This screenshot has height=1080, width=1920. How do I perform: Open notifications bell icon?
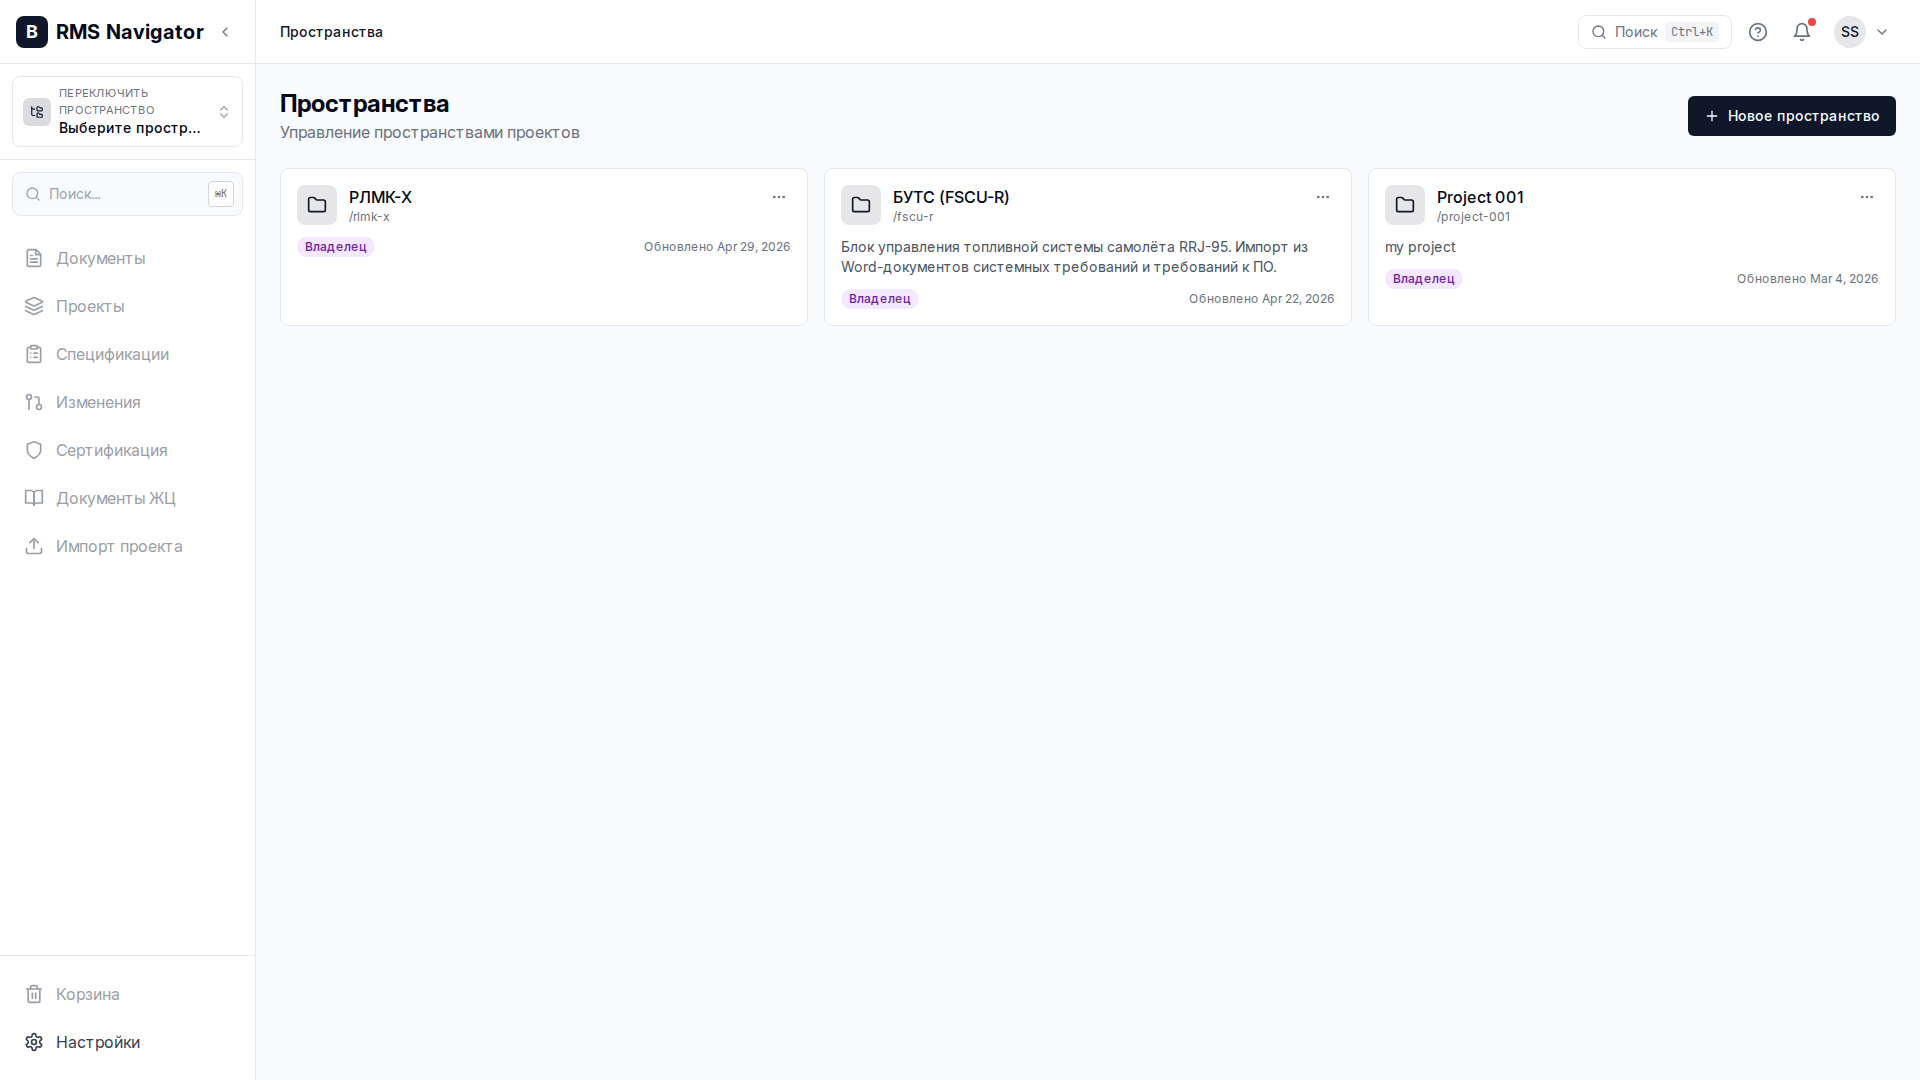click(1802, 32)
